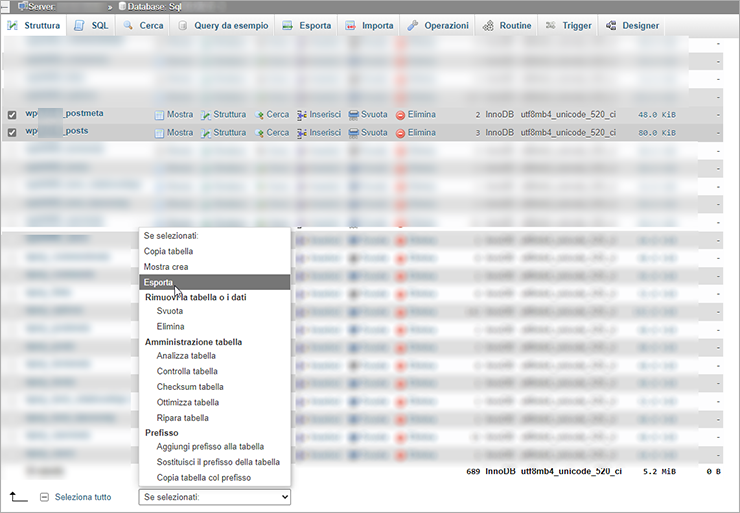Viewport: 740px width, 513px height.
Task: Select Ripara tabella in the list
Action: pos(183,418)
